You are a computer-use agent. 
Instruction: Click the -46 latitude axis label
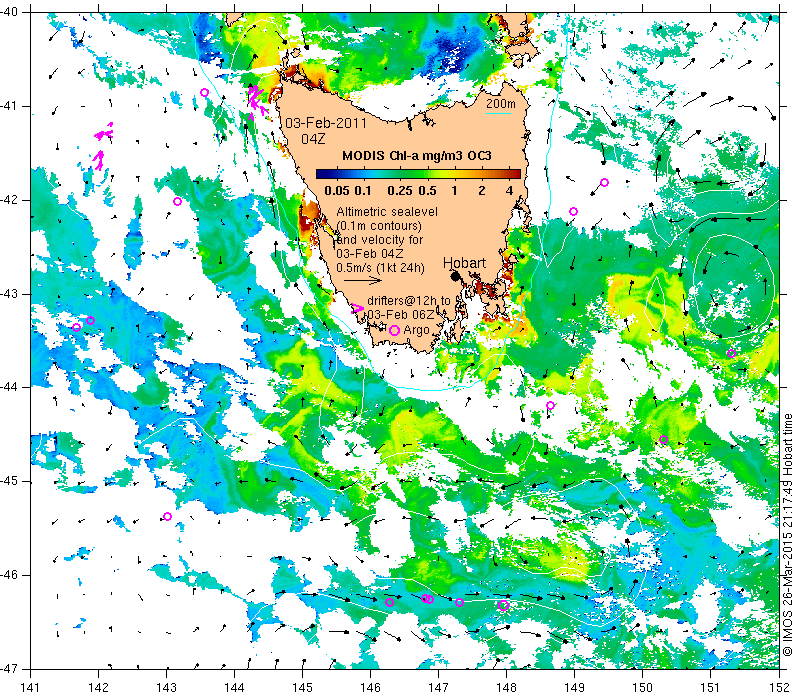coord(9,575)
